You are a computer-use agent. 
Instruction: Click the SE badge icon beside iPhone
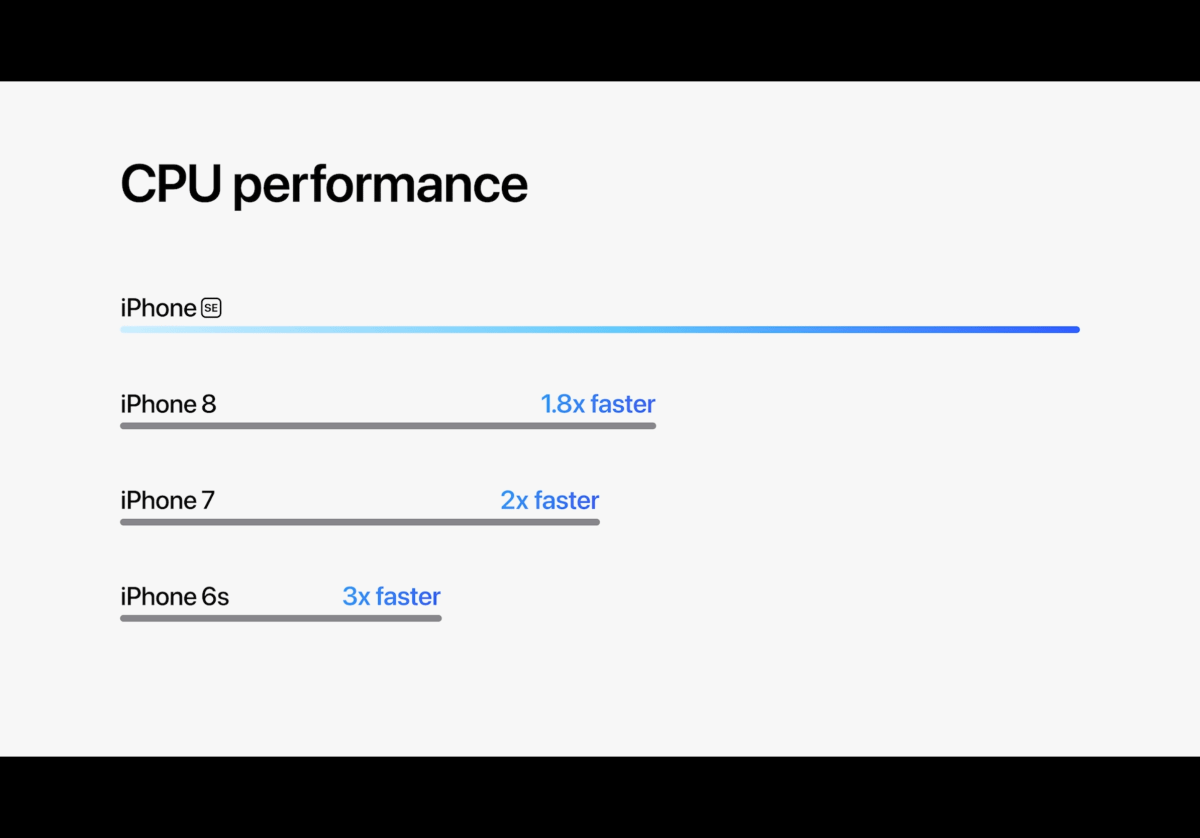[x=211, y=308]
